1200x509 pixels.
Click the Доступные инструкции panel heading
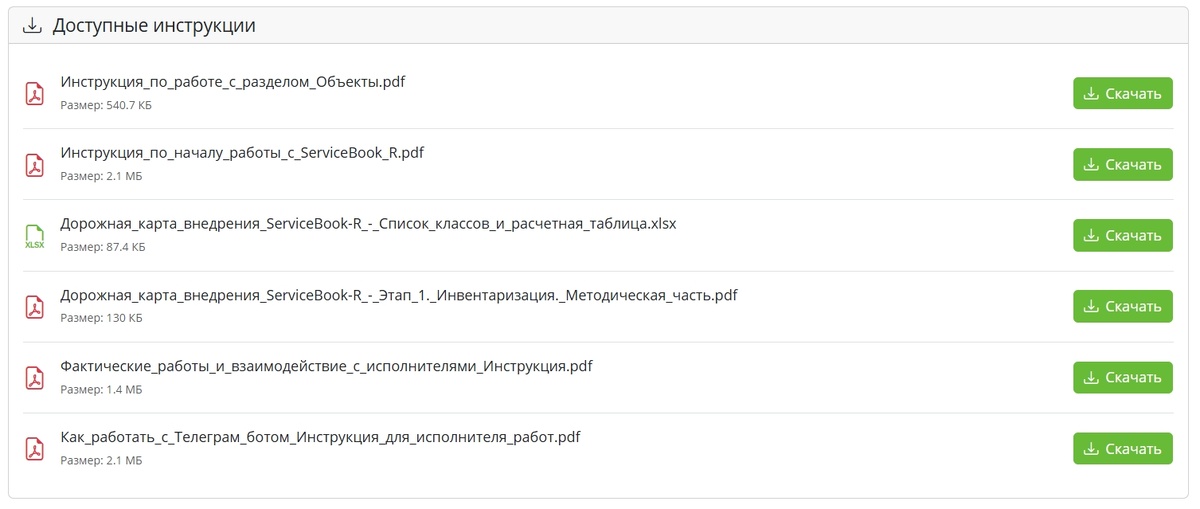pos(154,26)
